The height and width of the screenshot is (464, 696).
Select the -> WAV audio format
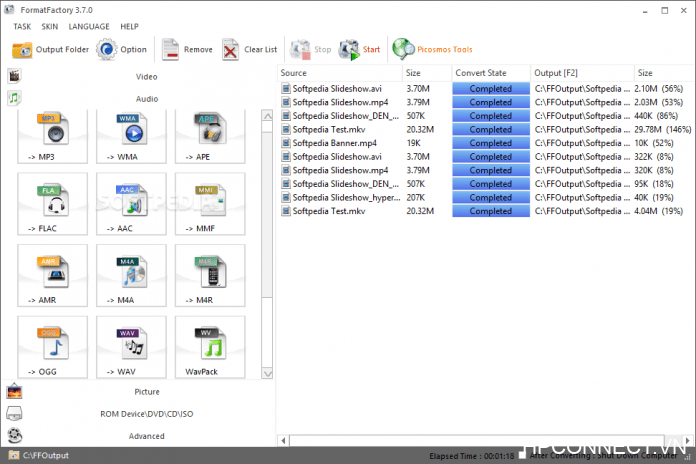tap(131, 347)
